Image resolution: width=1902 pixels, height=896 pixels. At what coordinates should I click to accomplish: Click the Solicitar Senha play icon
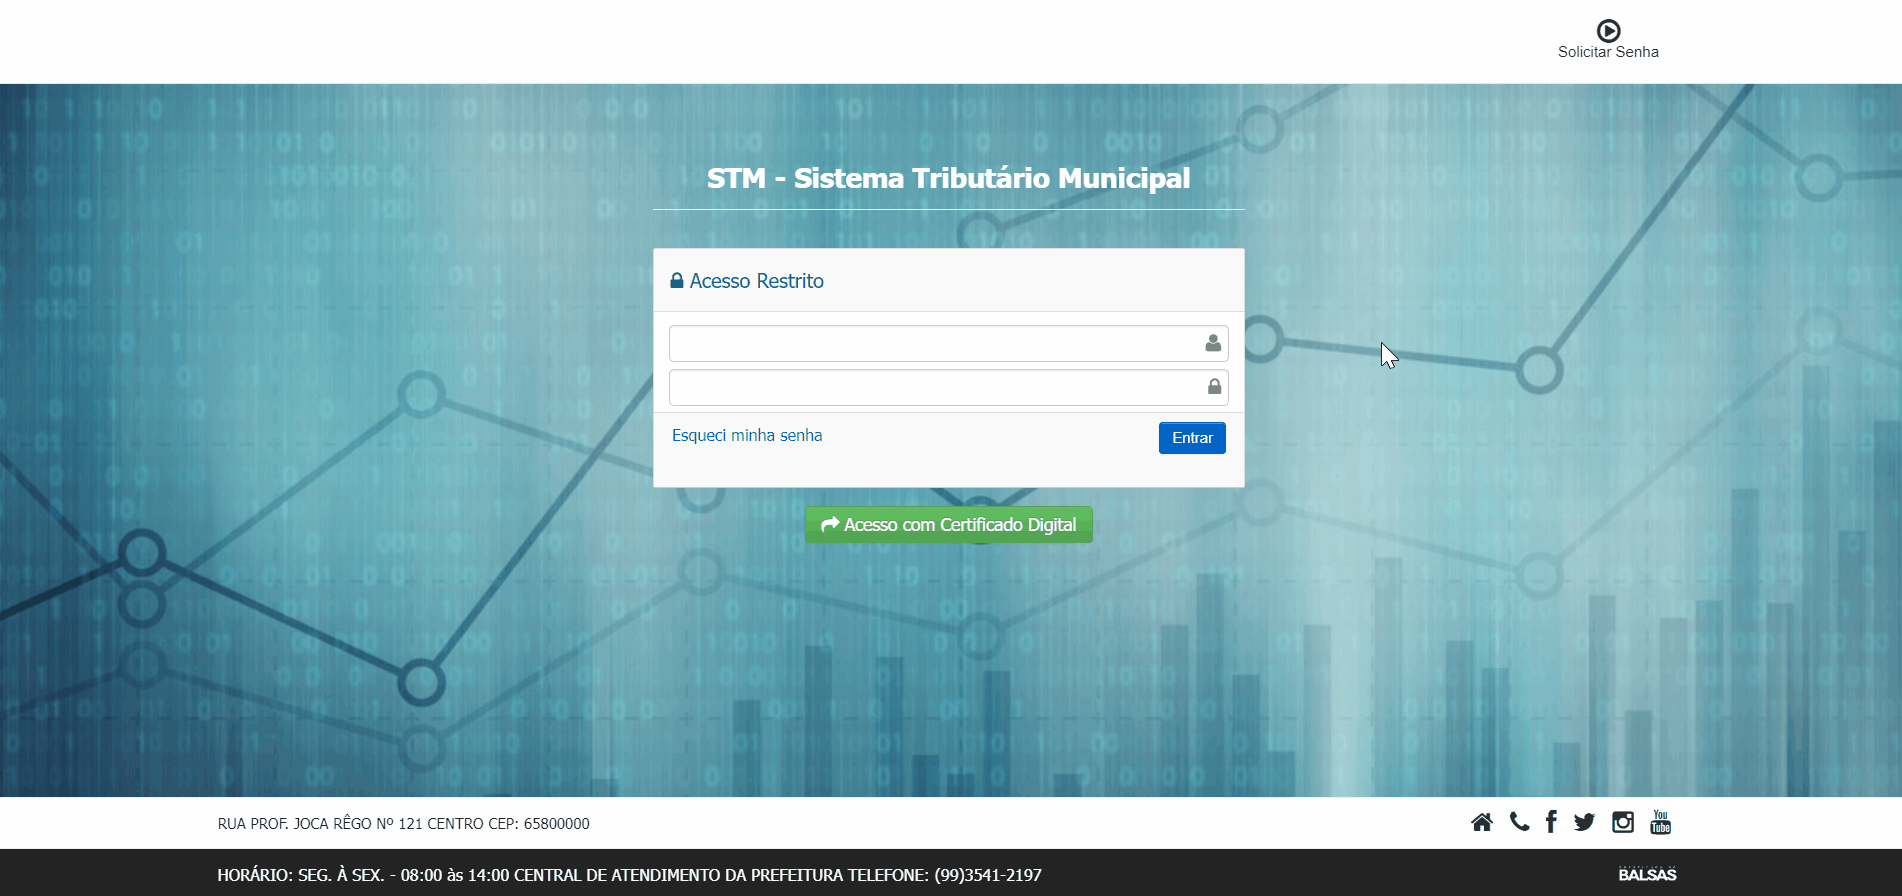(1608, 30)
